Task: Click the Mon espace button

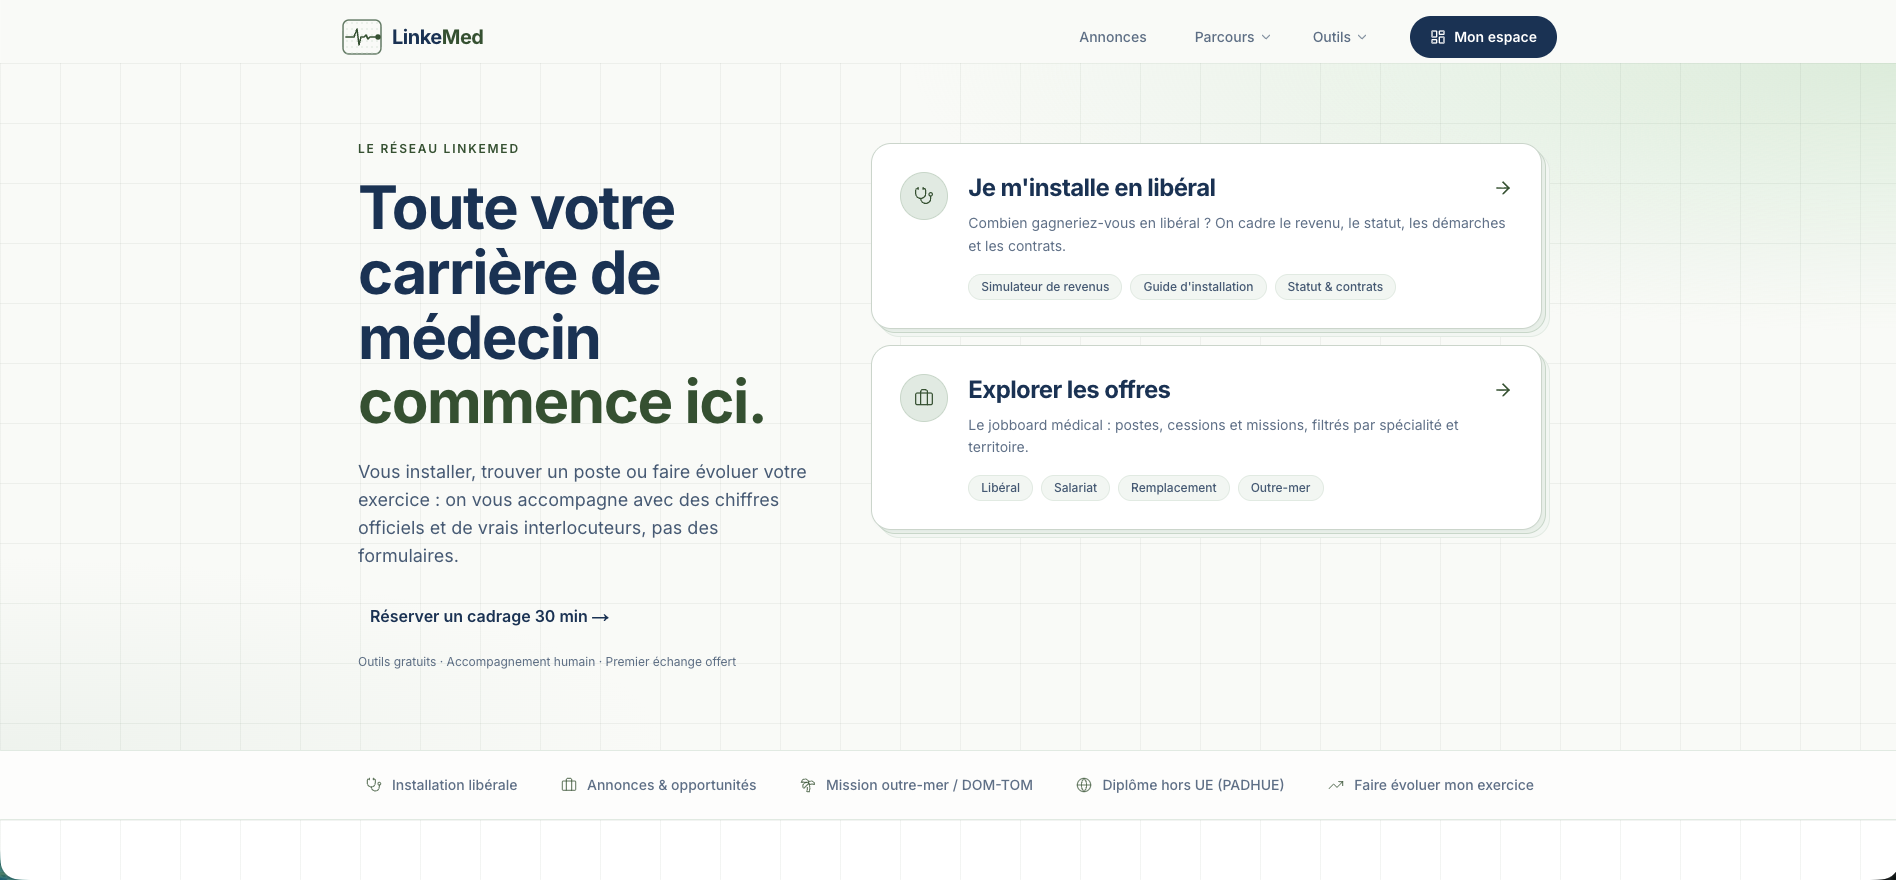Action: [1483, 37]
